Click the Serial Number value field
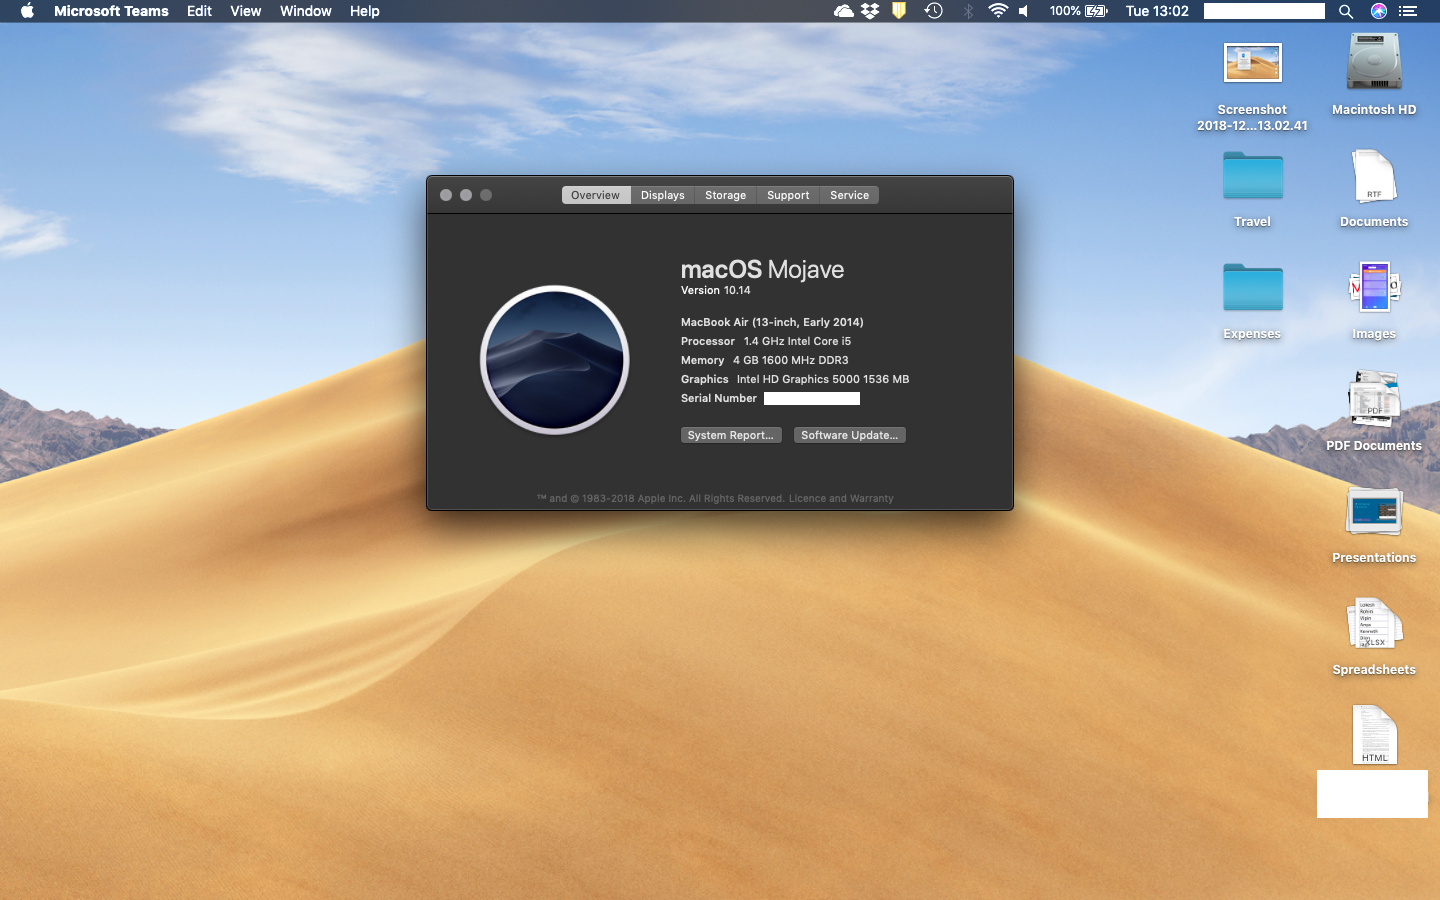1440x900 pixels. coord(812,398)
